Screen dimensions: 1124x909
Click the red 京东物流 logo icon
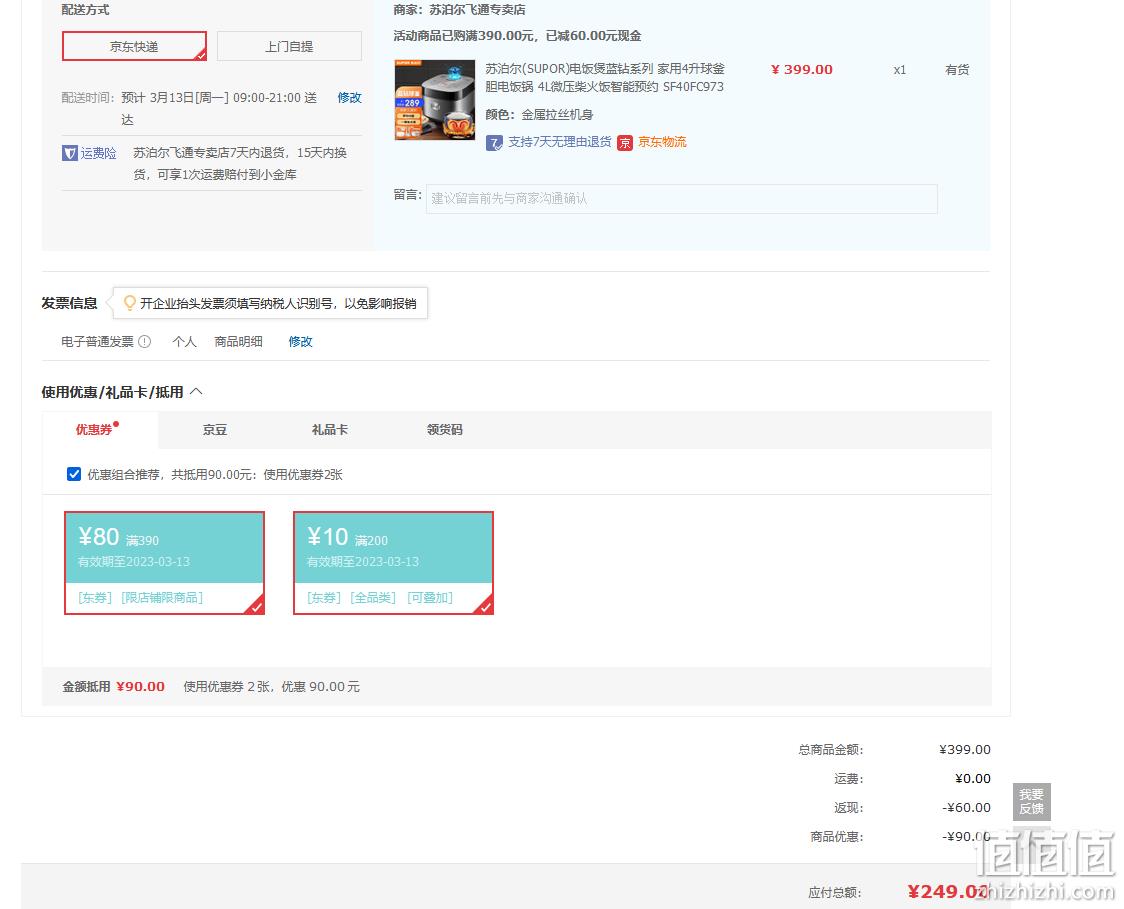(625, 143)
